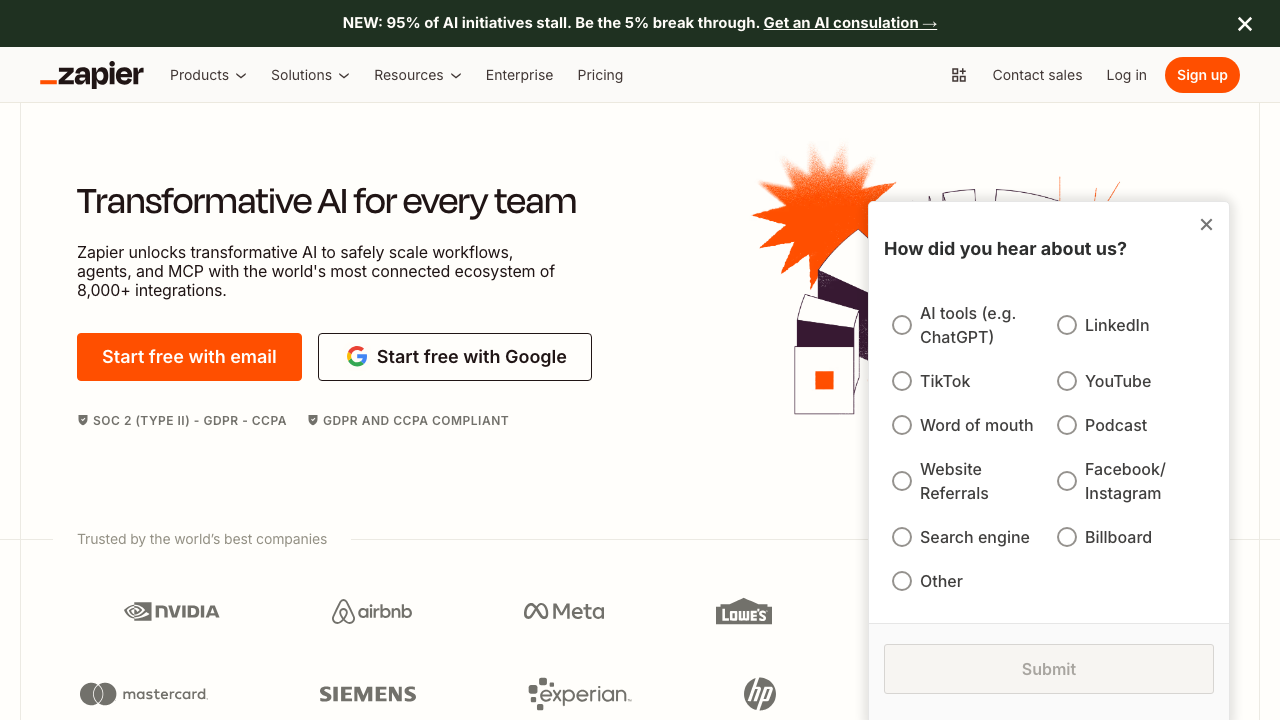Go to the Pricing page
Image resolution: width=1280 pixels, height=720 pixels.
click(x=599, y=74)
